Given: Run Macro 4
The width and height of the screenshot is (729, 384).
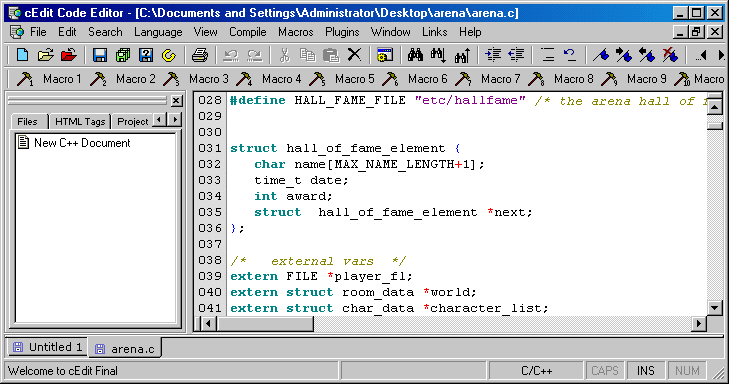Looking at the screenshot, I should pos(268,79).
